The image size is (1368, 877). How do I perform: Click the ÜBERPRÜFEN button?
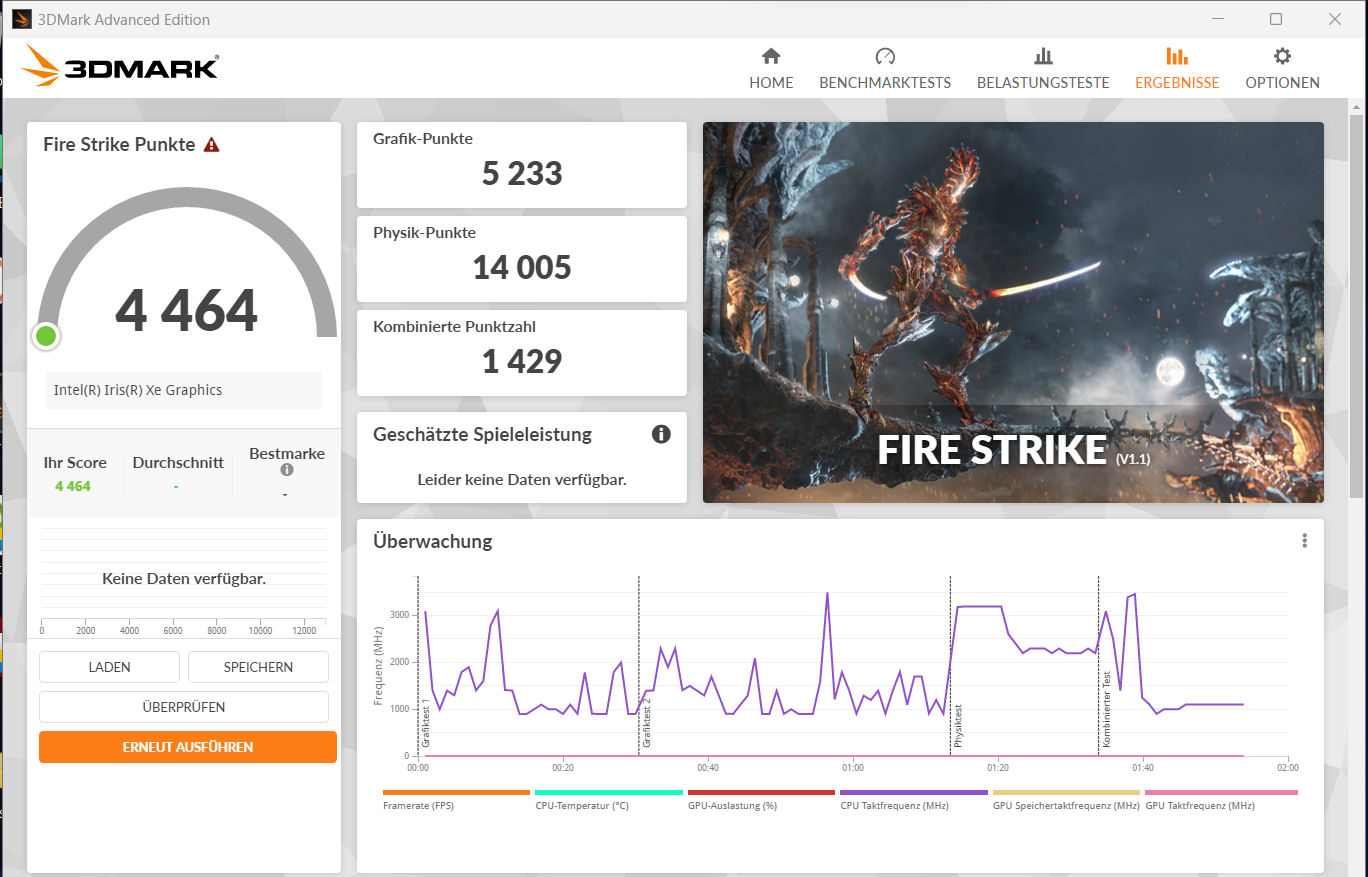click(x=184, y=707)
